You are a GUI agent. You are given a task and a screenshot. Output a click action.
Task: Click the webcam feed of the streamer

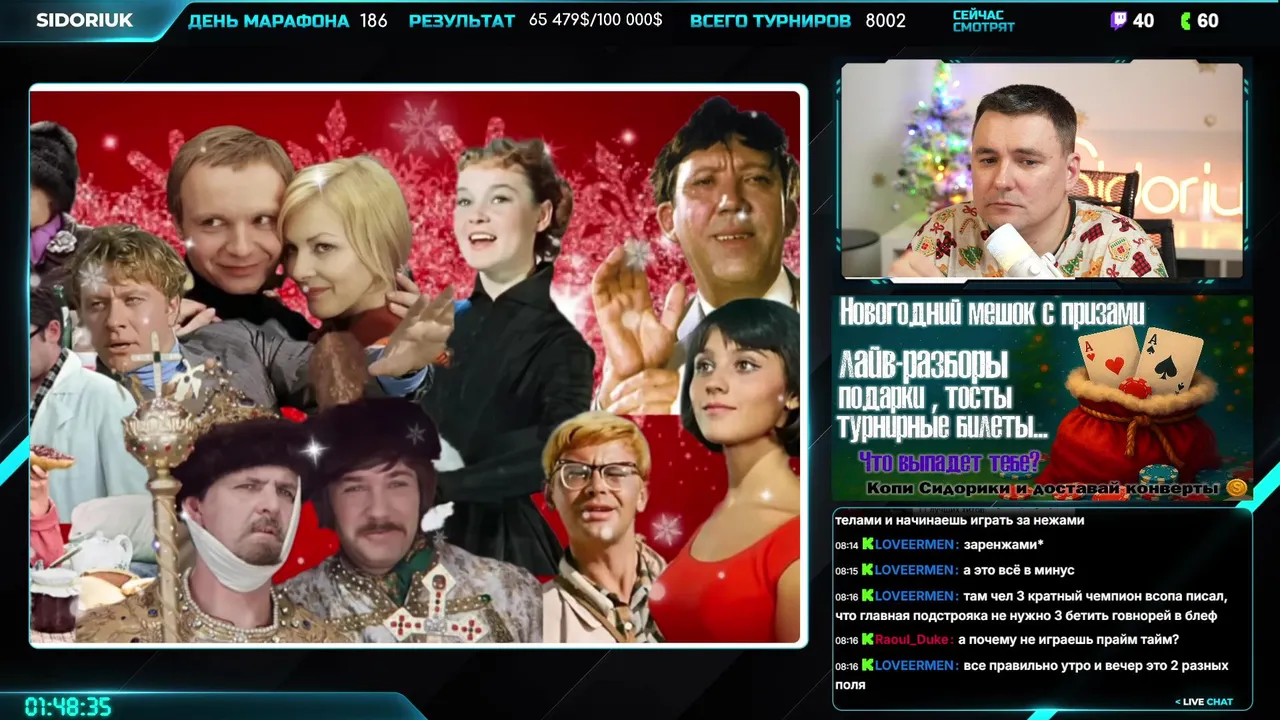(1042, 170)
